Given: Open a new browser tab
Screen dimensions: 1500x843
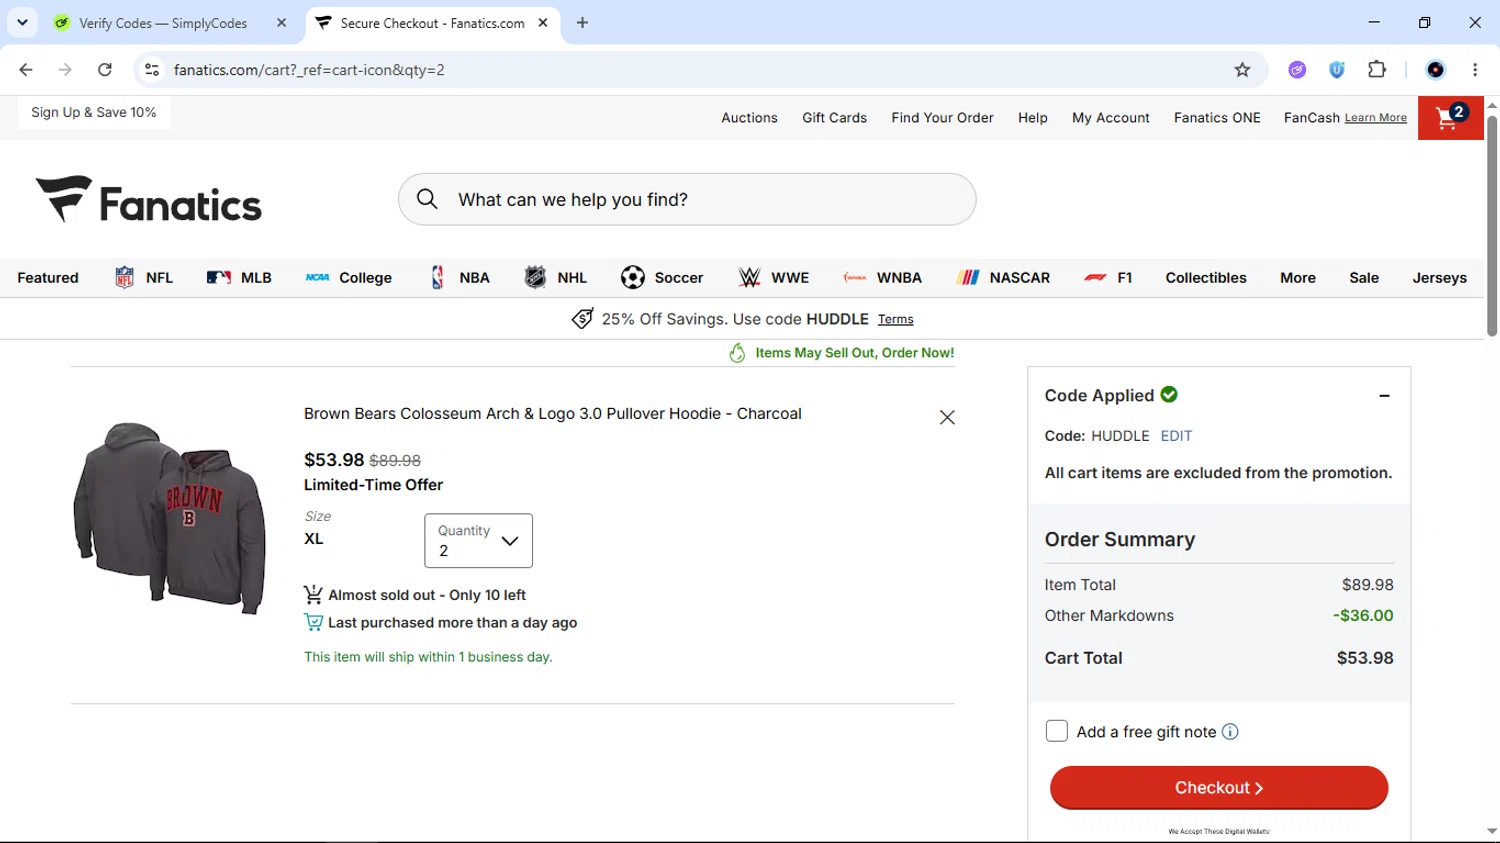Looking at the screenshot, I should click(x=582, y=23).
